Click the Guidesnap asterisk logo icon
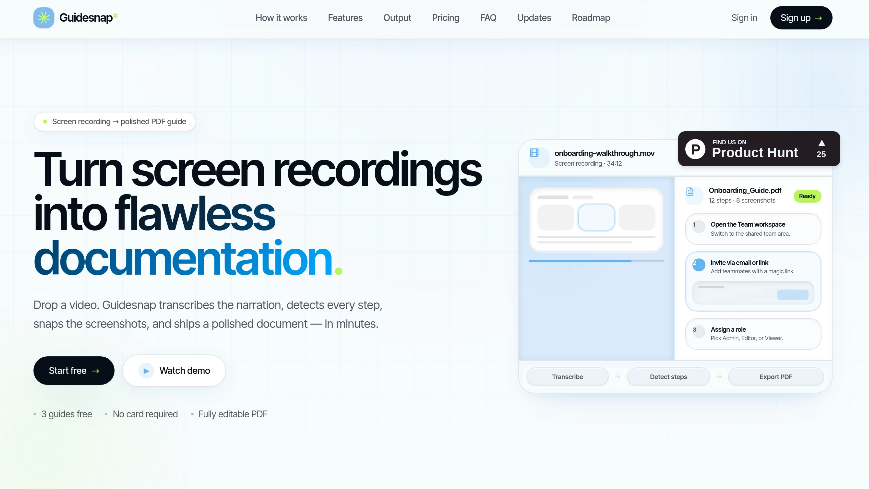Viewport: 869px width, 489px height. click(44, 18)
